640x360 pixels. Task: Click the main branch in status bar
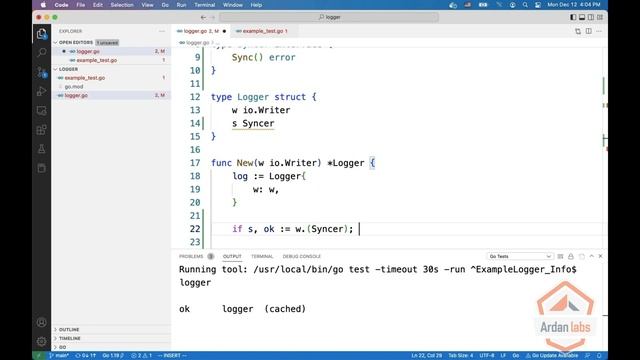pos(59,356)
